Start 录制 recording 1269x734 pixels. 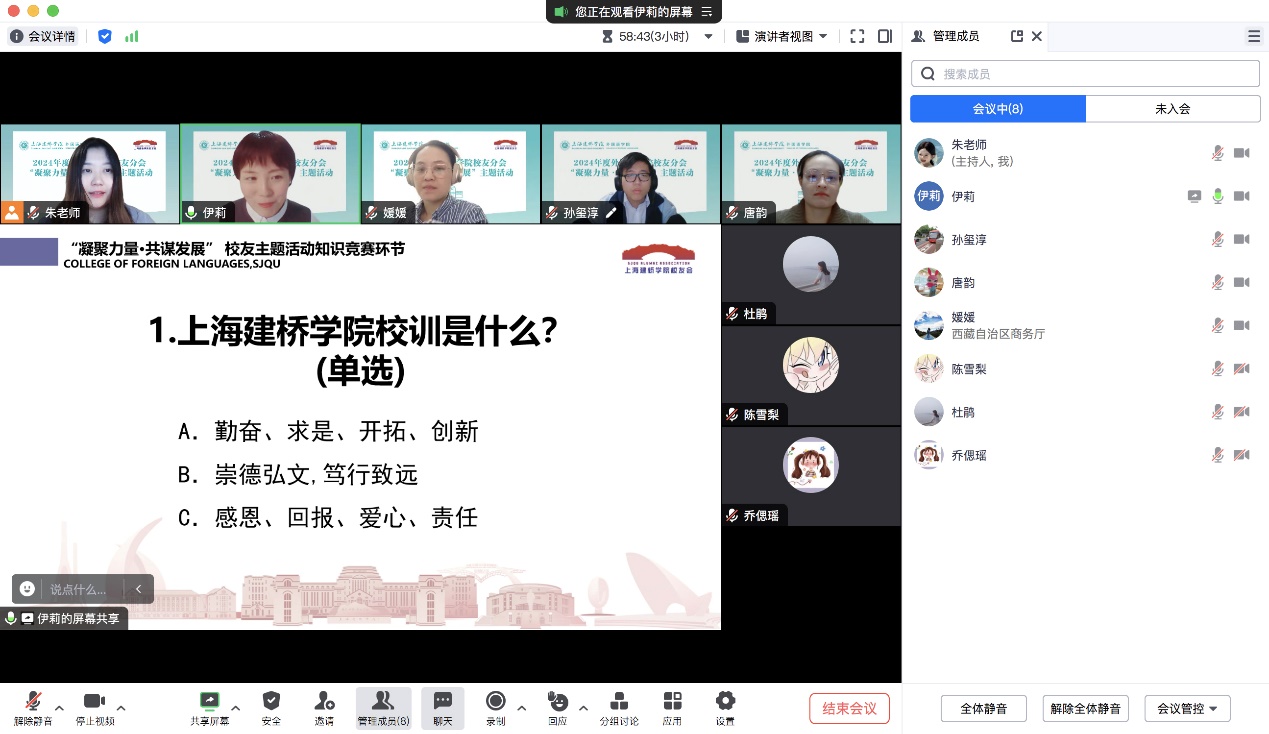pos(495,701)
